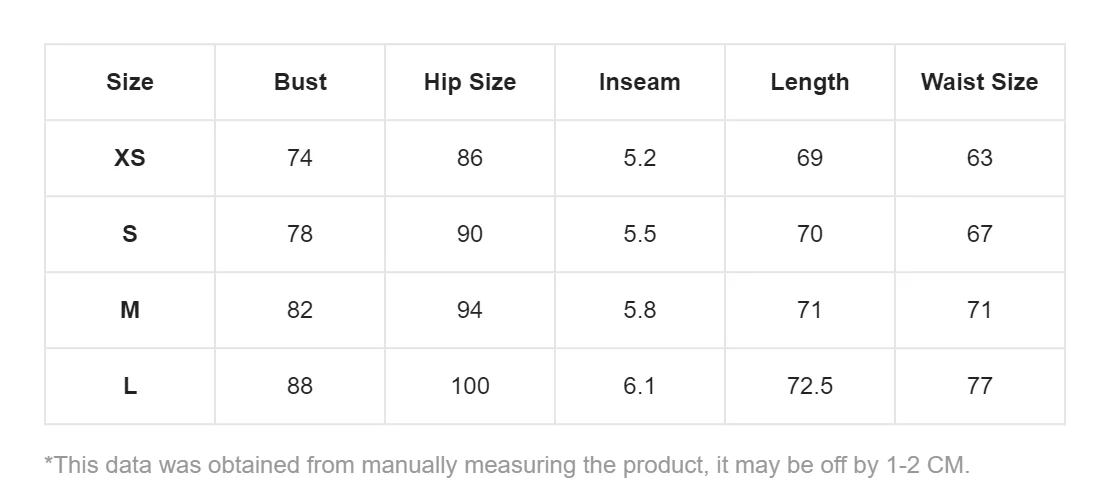Click the XS bust value 74
Screen dimensions: 1100x501
pyautogui.click(x=300, y=158)
